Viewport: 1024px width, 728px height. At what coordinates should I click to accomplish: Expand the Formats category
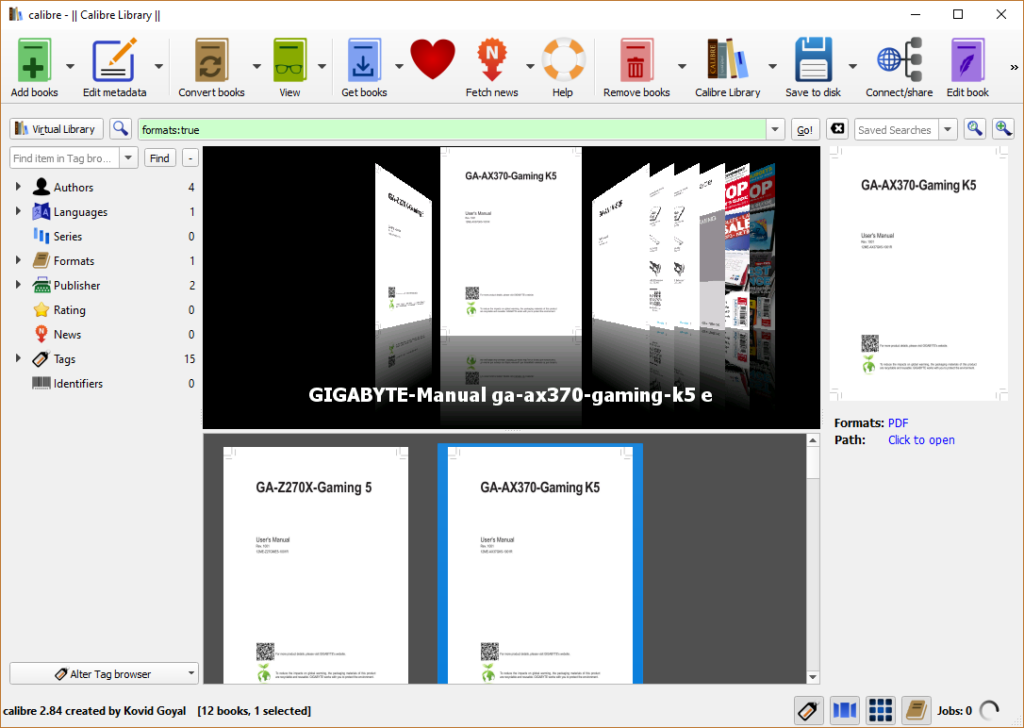18,261
